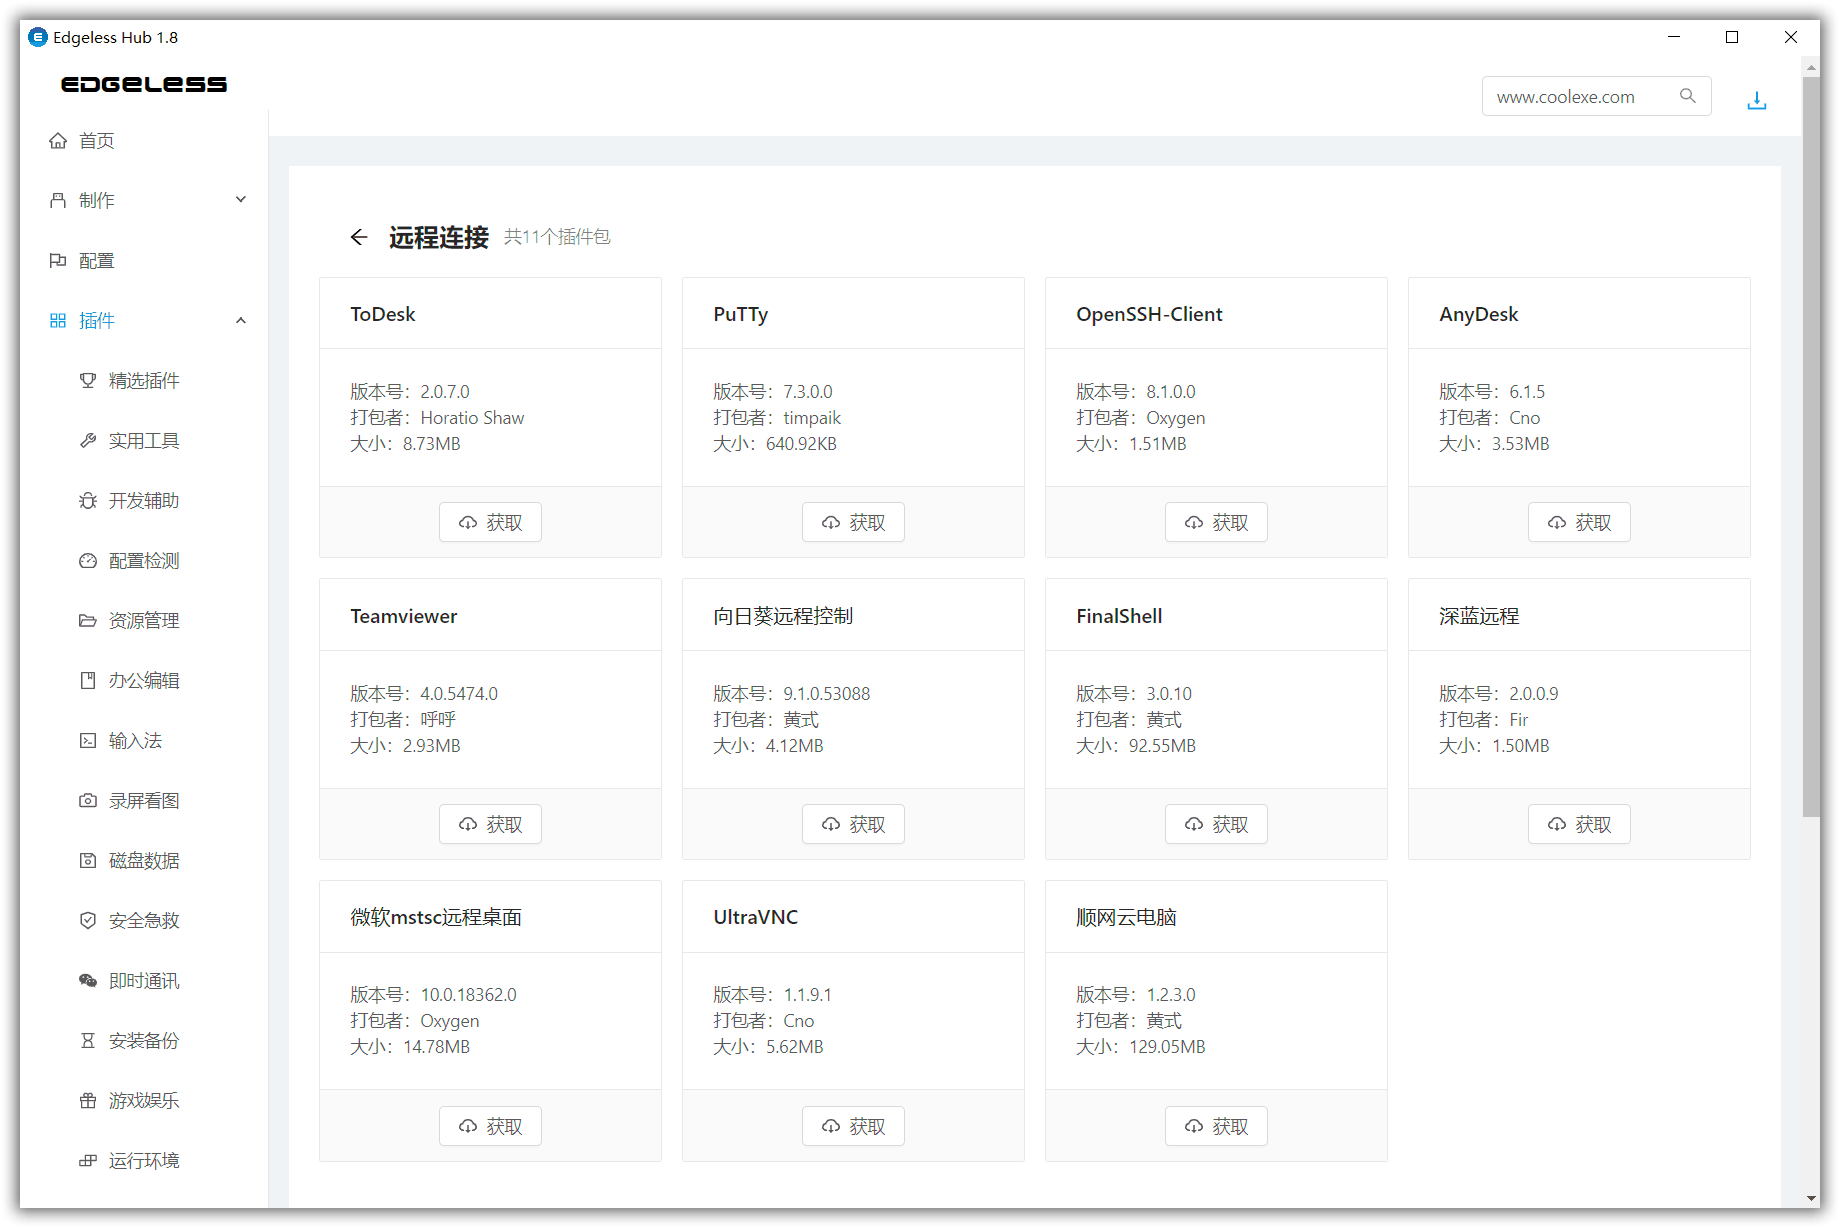Click the download manager icon

1756,100
